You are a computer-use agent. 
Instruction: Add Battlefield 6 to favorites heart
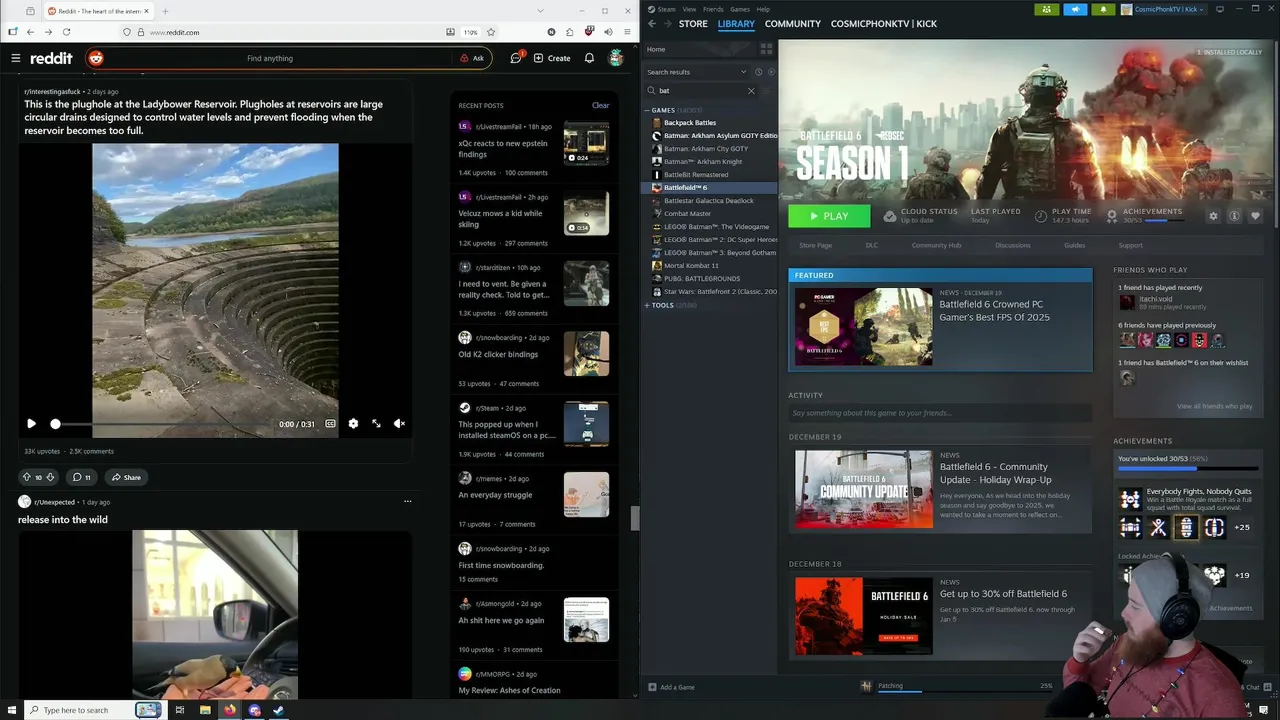point(1255,216)
